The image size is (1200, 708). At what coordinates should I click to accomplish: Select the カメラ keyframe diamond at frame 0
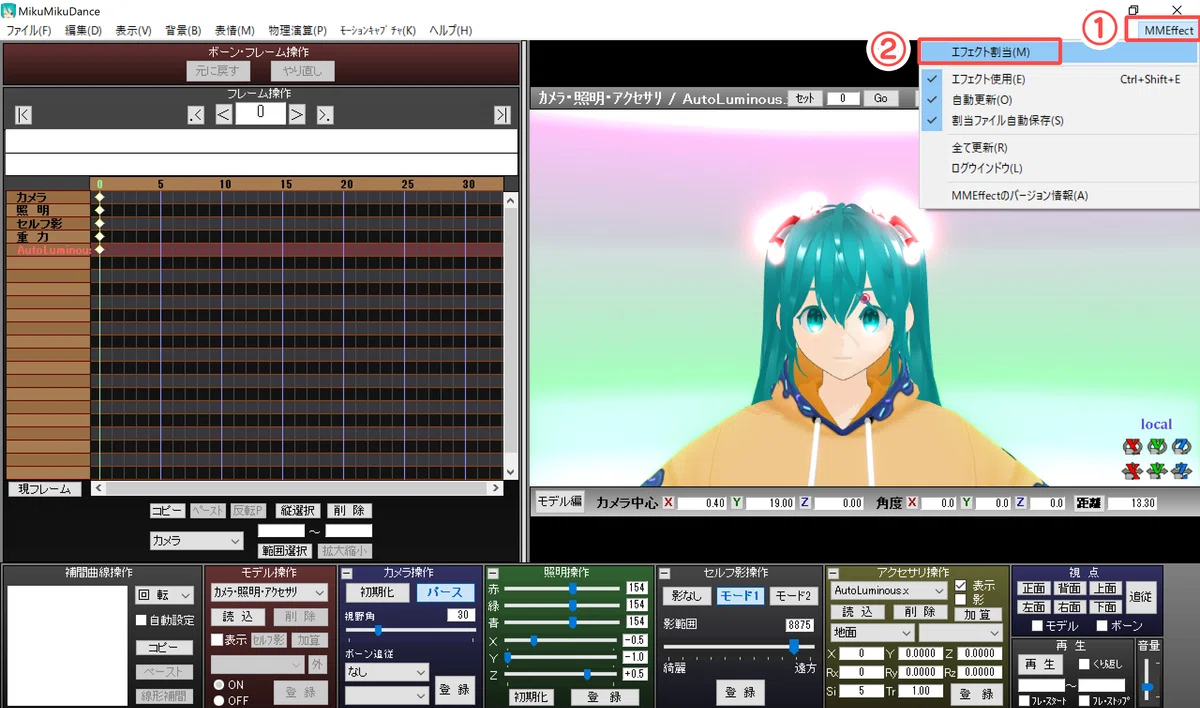99,198
